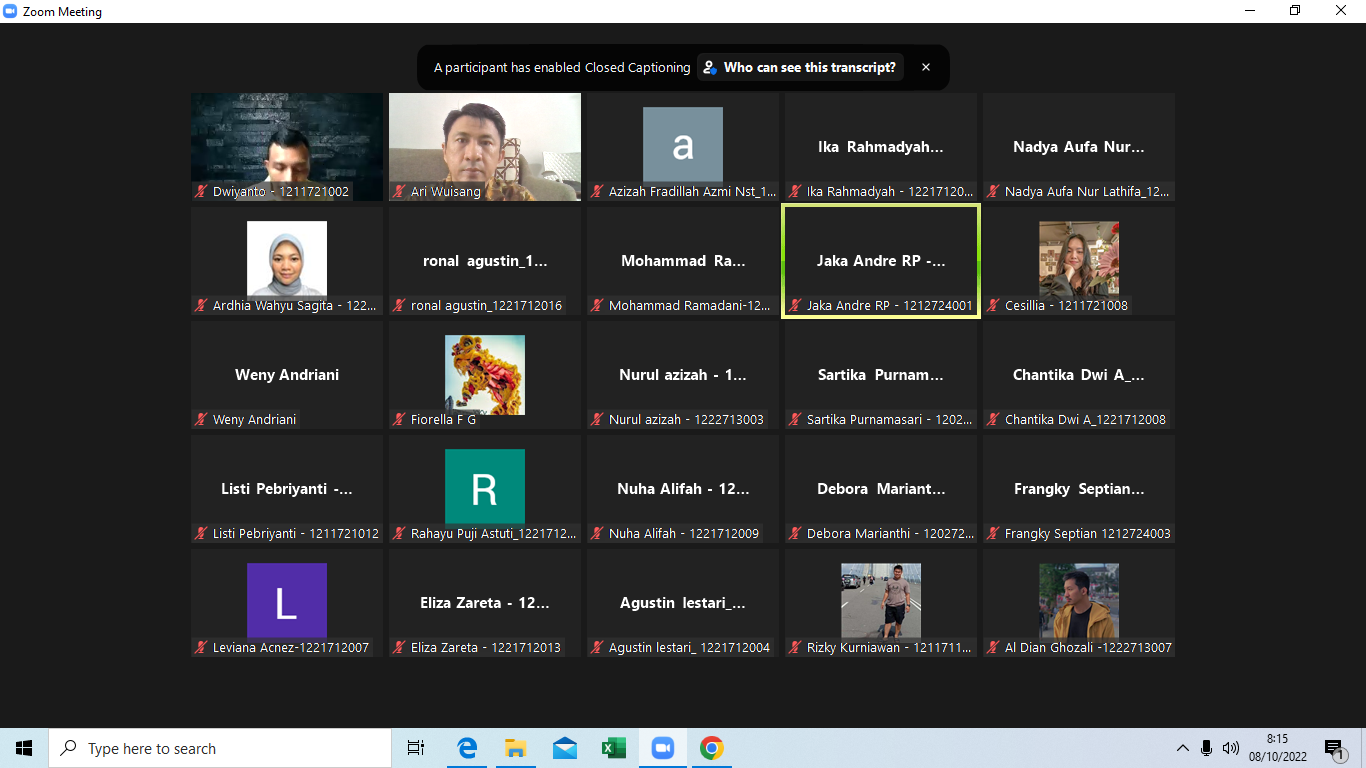Viewport: 1366px width, 768px height.
Task: Open Task View from the taskbar
Action: pos(416,748)
